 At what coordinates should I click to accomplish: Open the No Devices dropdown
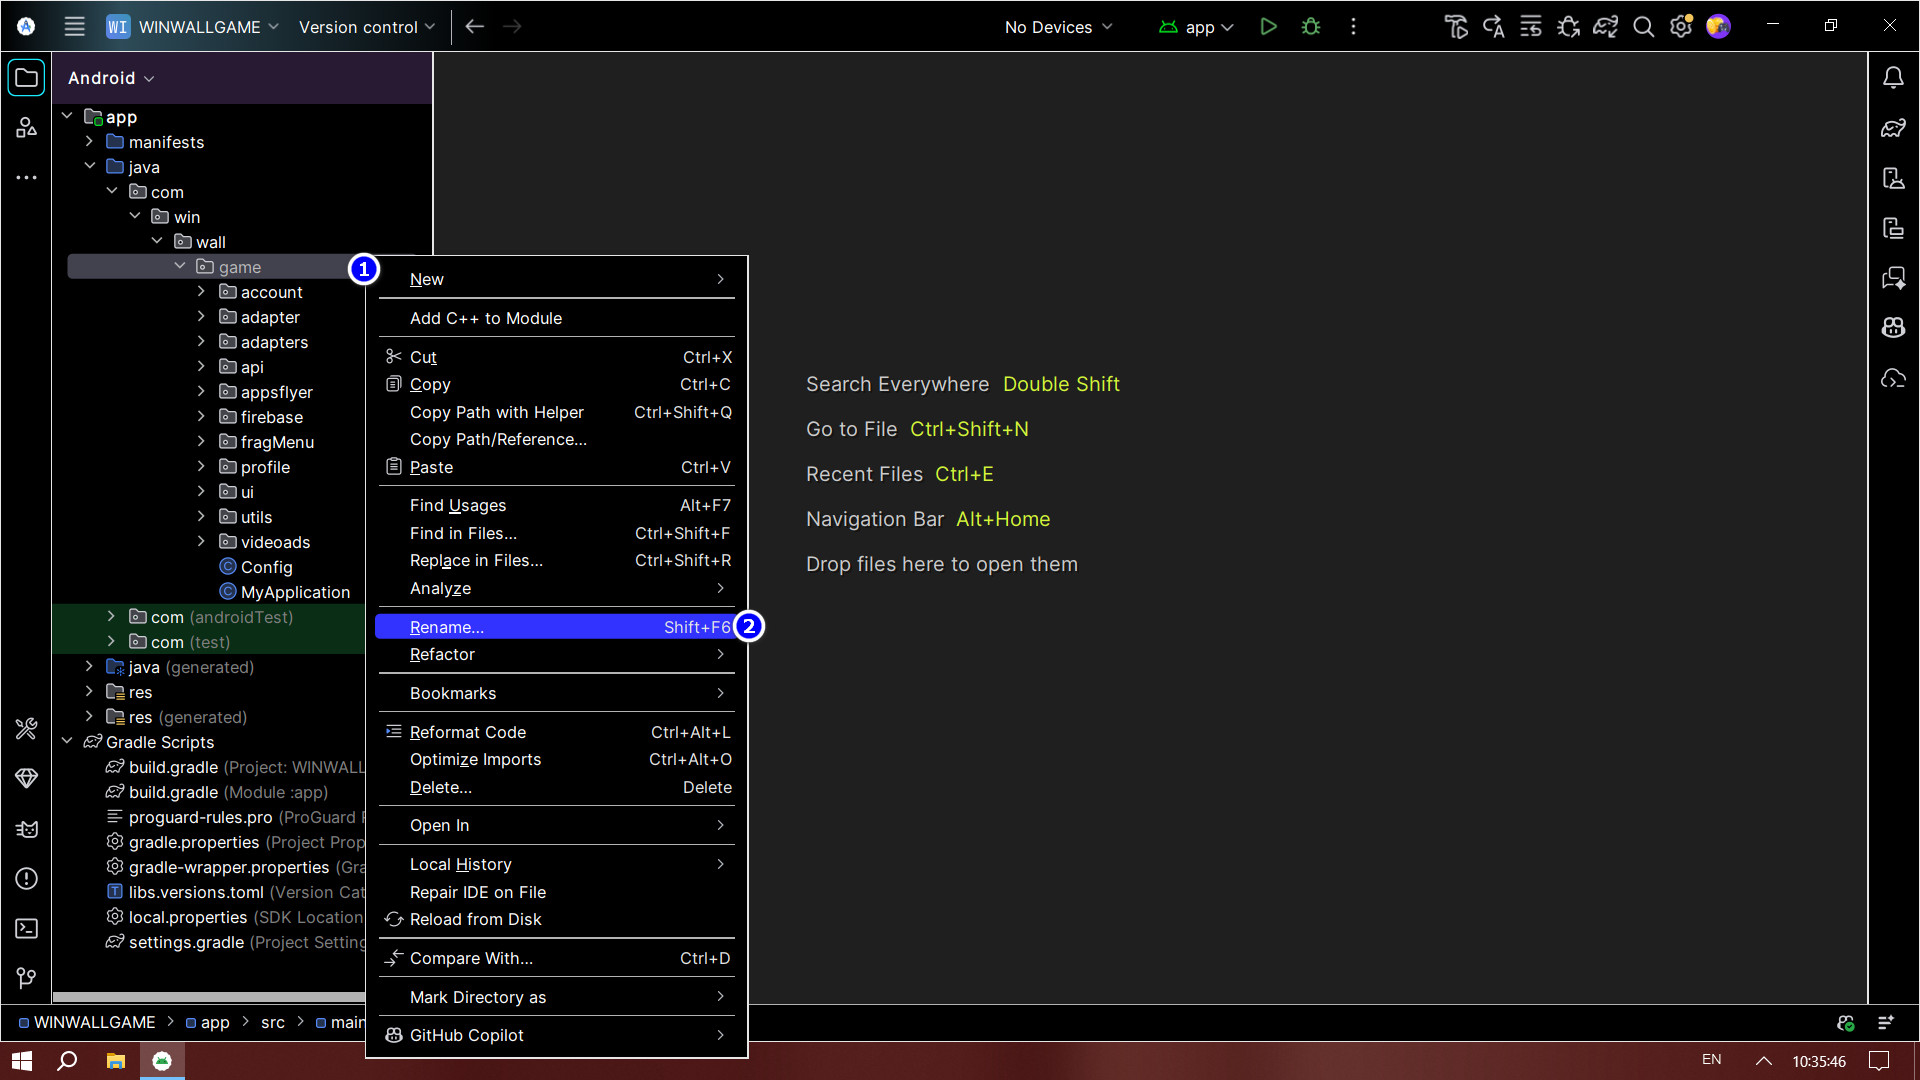point(1057,27)
